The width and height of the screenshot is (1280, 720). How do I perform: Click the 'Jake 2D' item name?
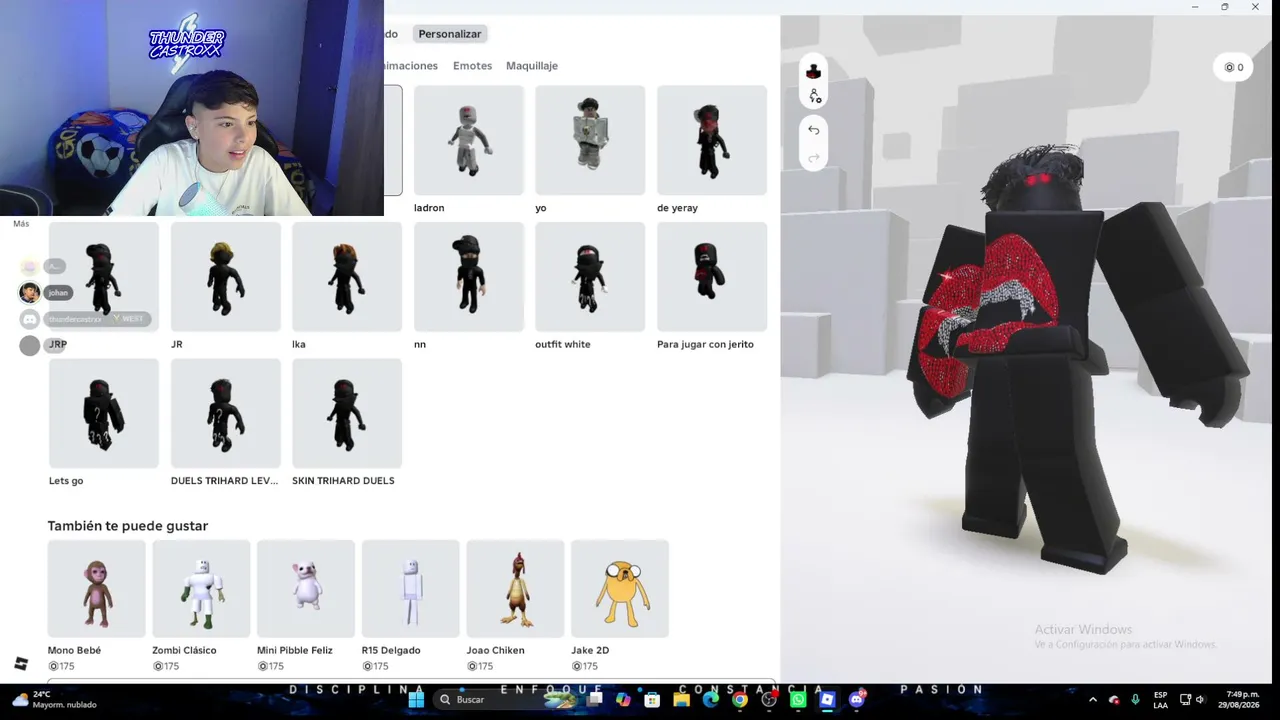590,651
